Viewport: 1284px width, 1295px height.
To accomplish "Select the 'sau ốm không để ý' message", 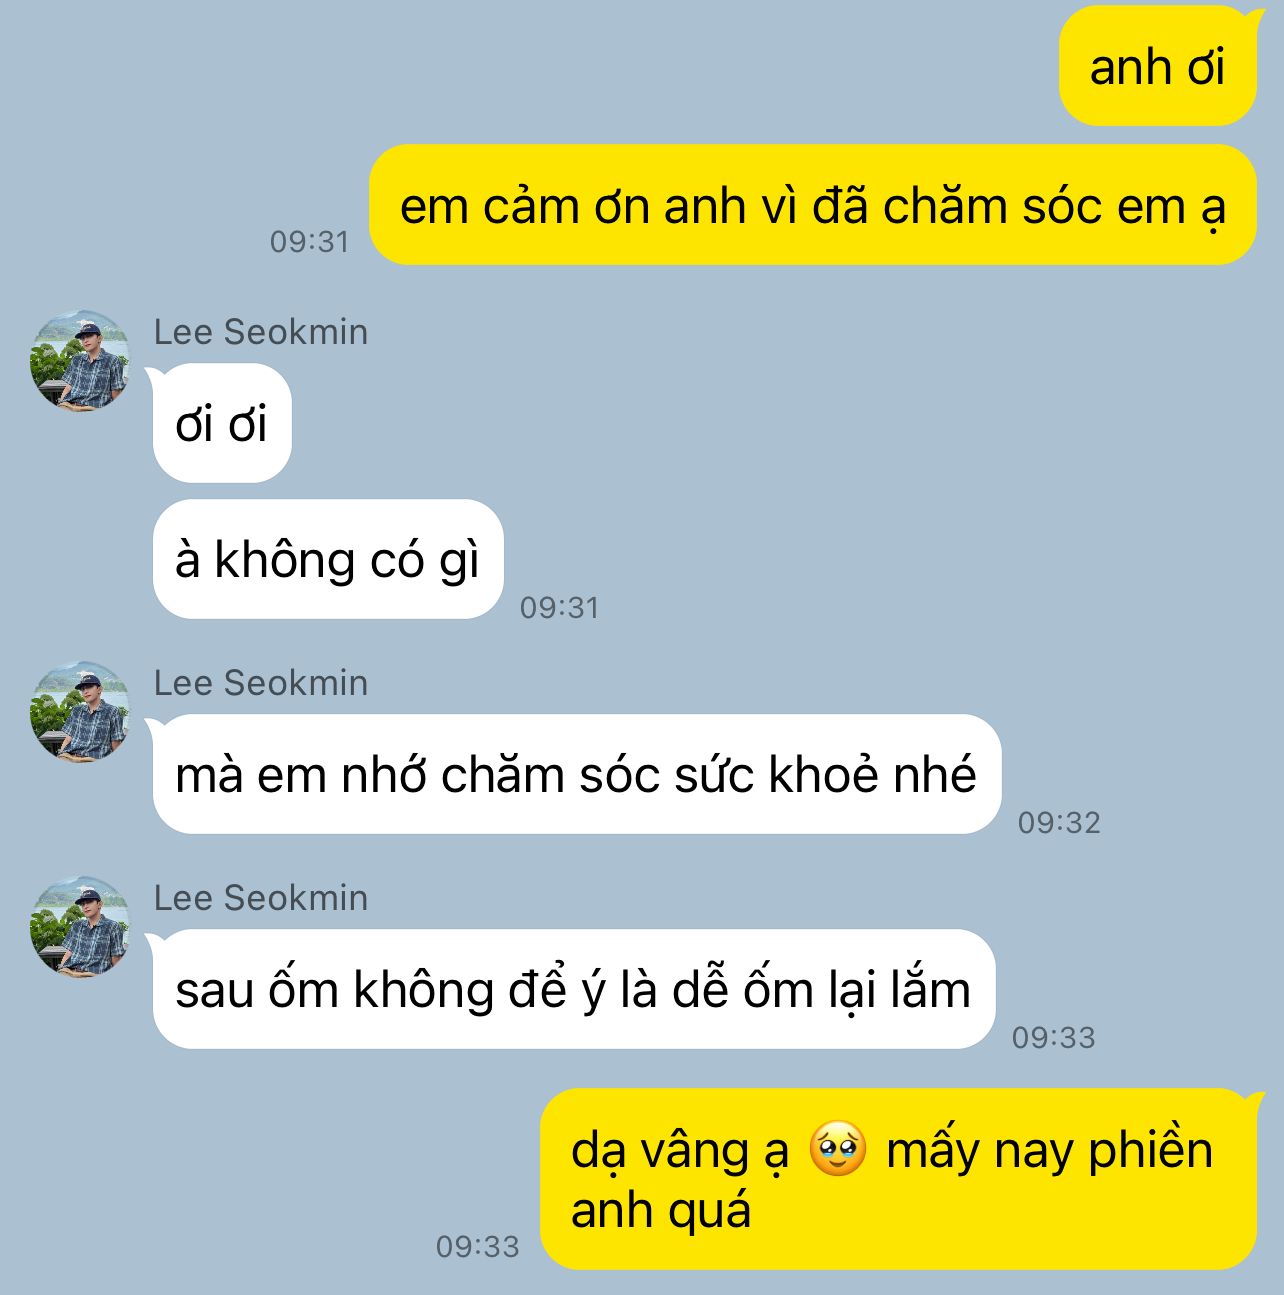I will pos(573,989).
